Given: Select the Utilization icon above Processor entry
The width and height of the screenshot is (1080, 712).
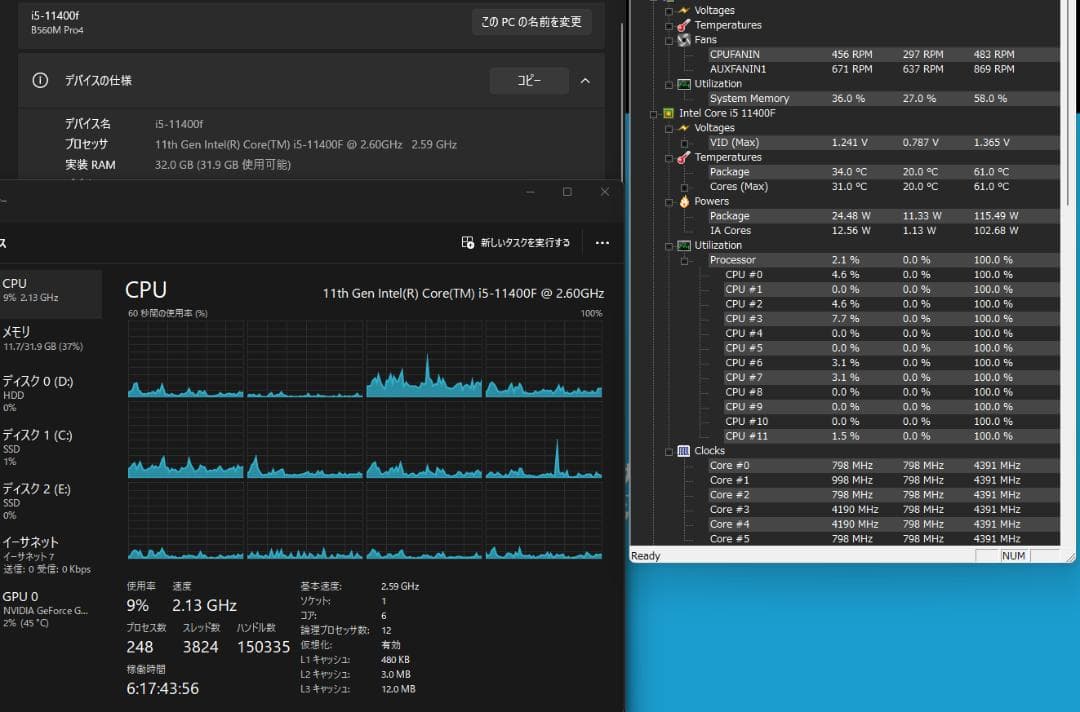Looking at the screenshot, I should (x=684, y=245).
